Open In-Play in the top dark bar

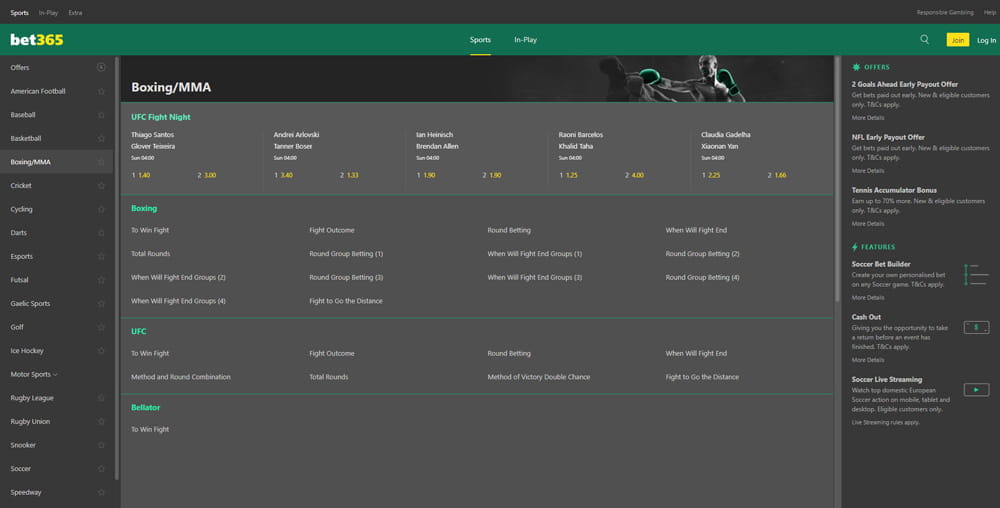[48, 13]
